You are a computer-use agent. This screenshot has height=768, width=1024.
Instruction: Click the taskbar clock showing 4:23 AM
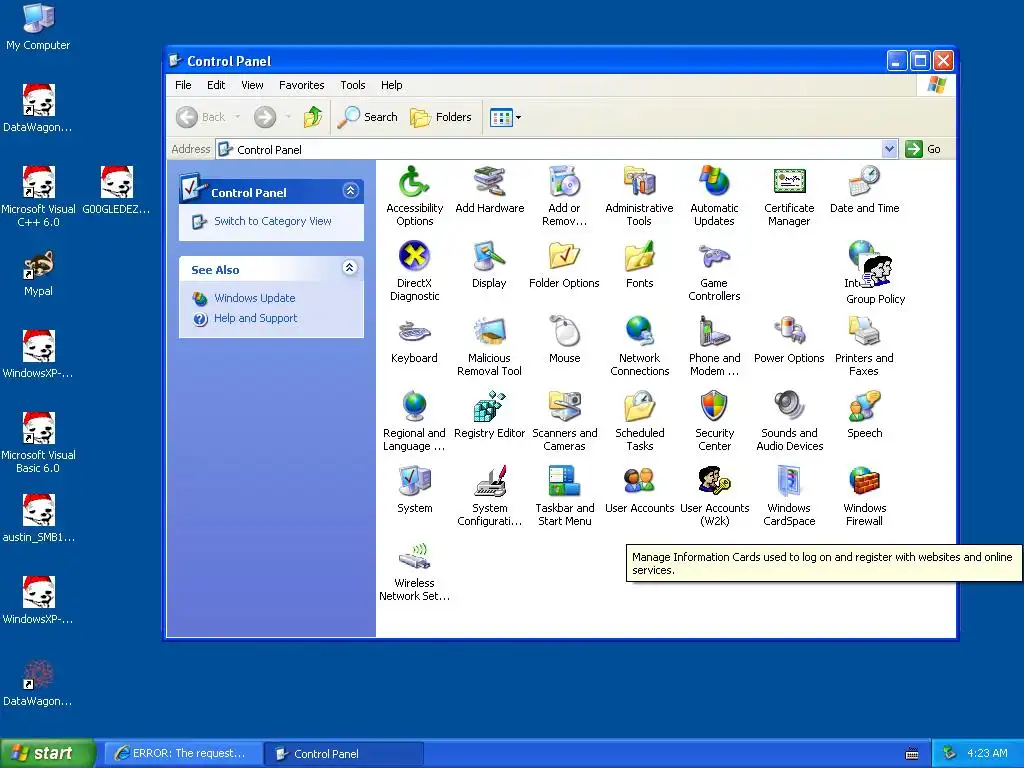click(987, 754)
